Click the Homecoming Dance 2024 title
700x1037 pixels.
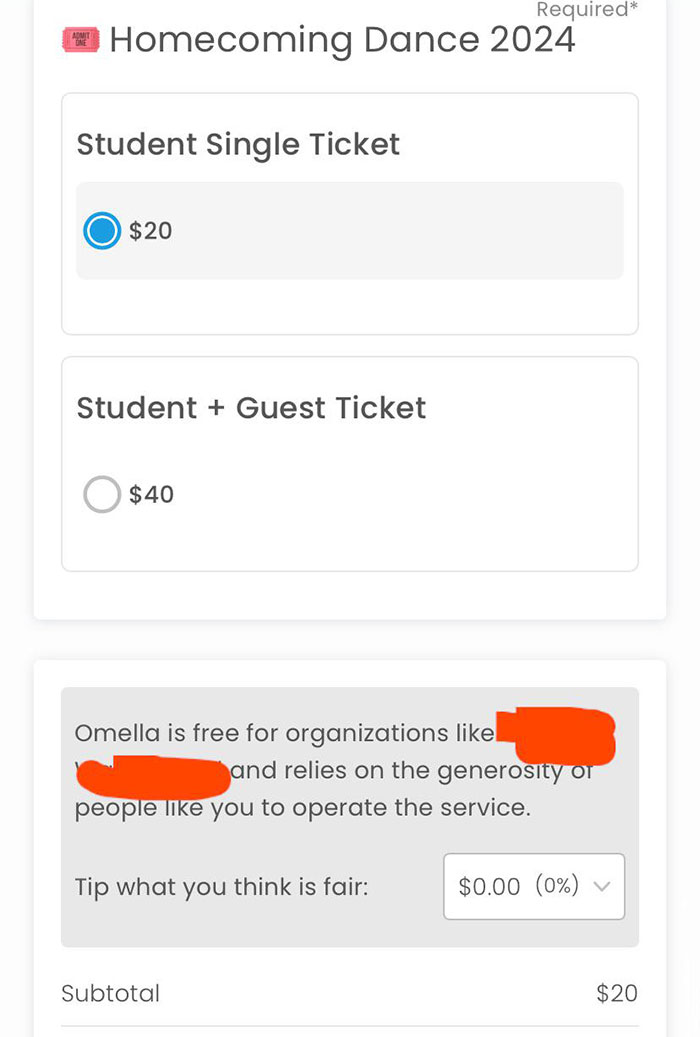tap(343, 40)
